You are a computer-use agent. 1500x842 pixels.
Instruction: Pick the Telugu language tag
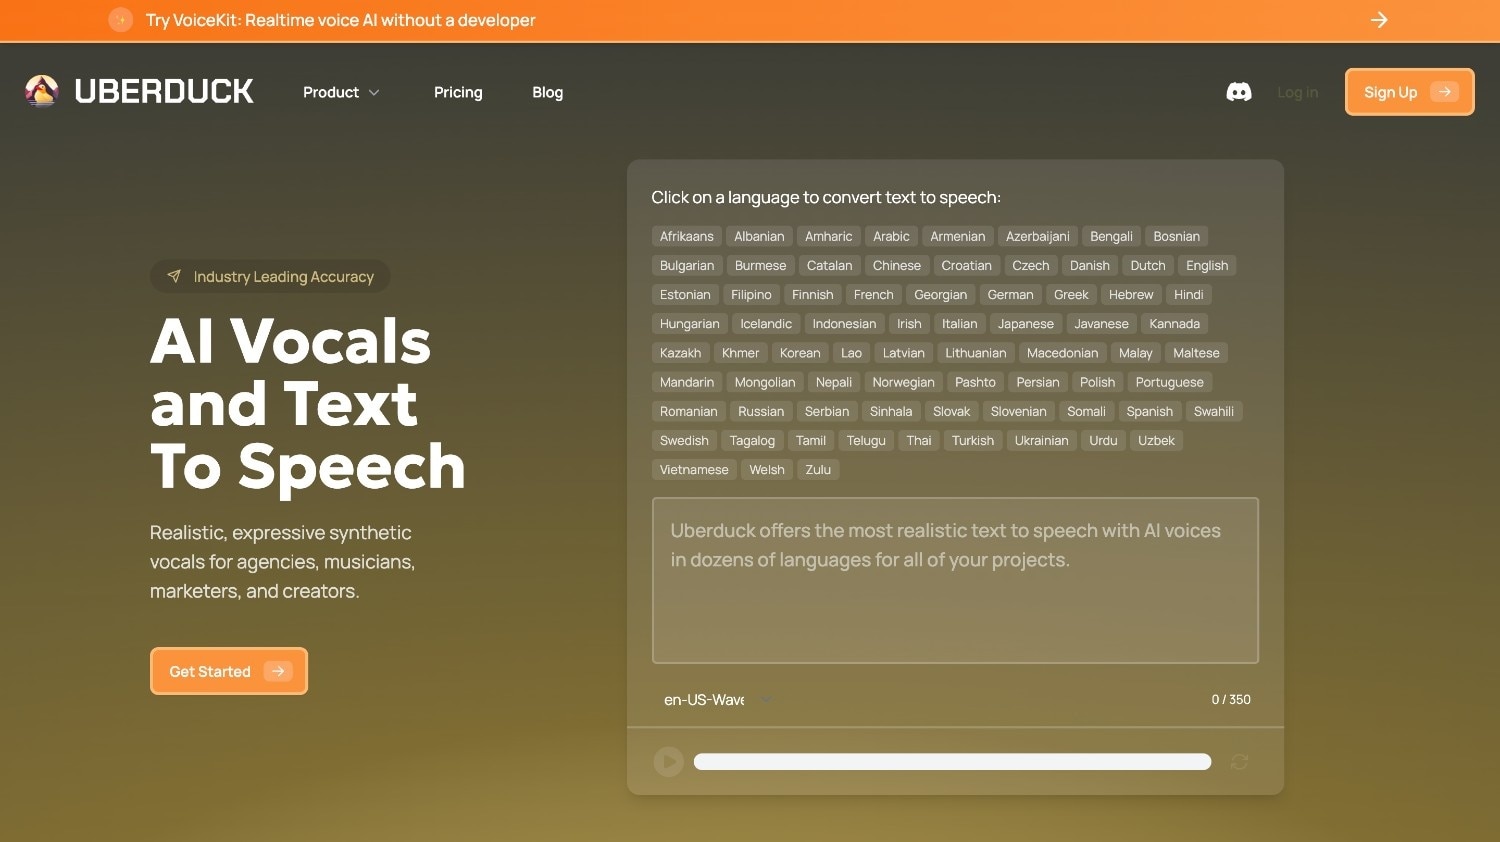point(866,440)
